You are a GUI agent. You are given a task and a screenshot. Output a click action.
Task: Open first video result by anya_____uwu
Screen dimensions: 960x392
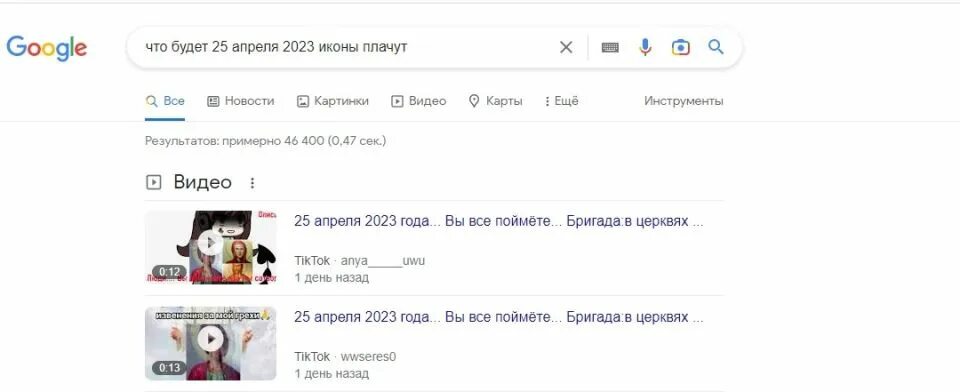(x=498, y=221)
